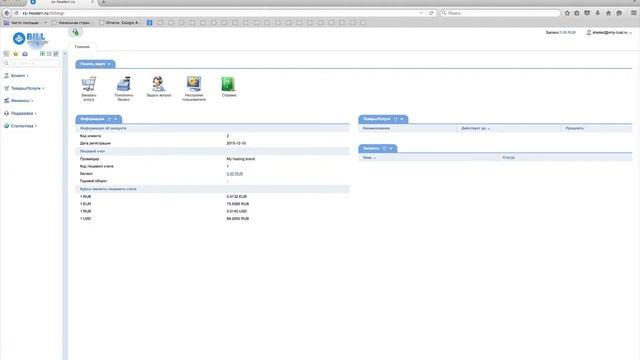
Task: Open the browser downloads arrow icon
Action: tap(598, 13)
